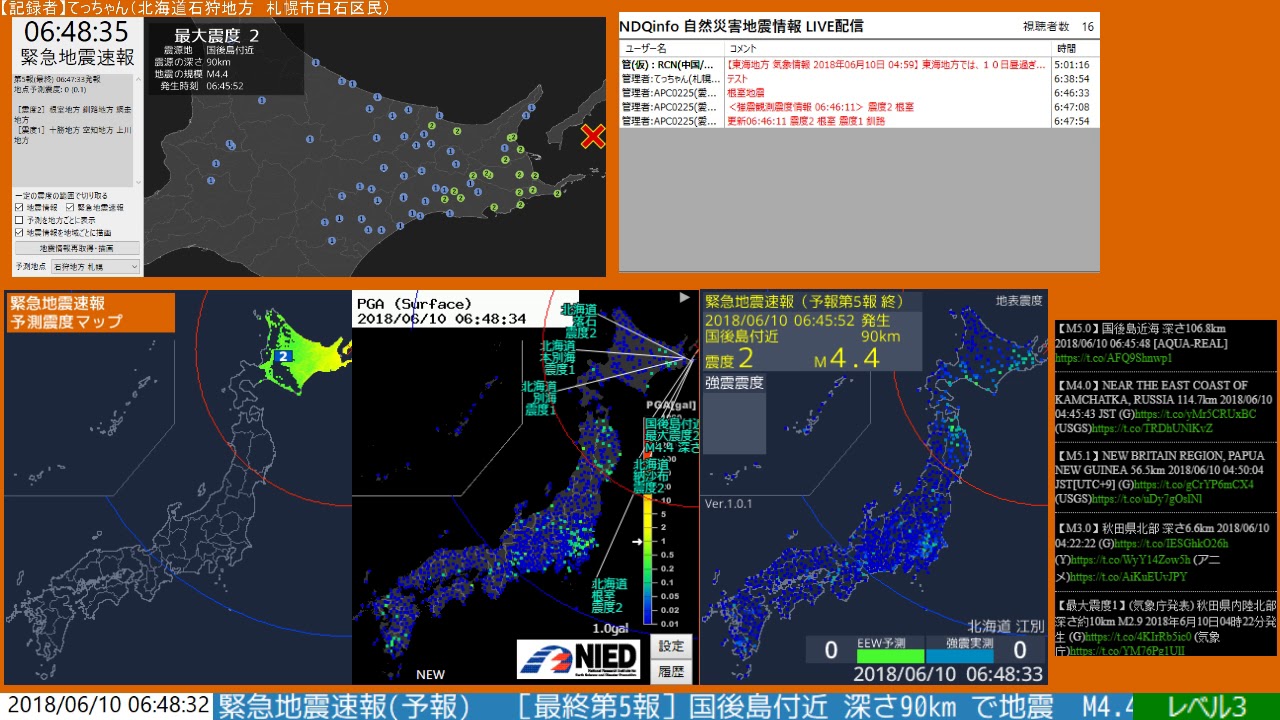The image size is (1280, 720).
Task: Click the NIED logo
Action: pyautogui.click(x=578, y=658)
